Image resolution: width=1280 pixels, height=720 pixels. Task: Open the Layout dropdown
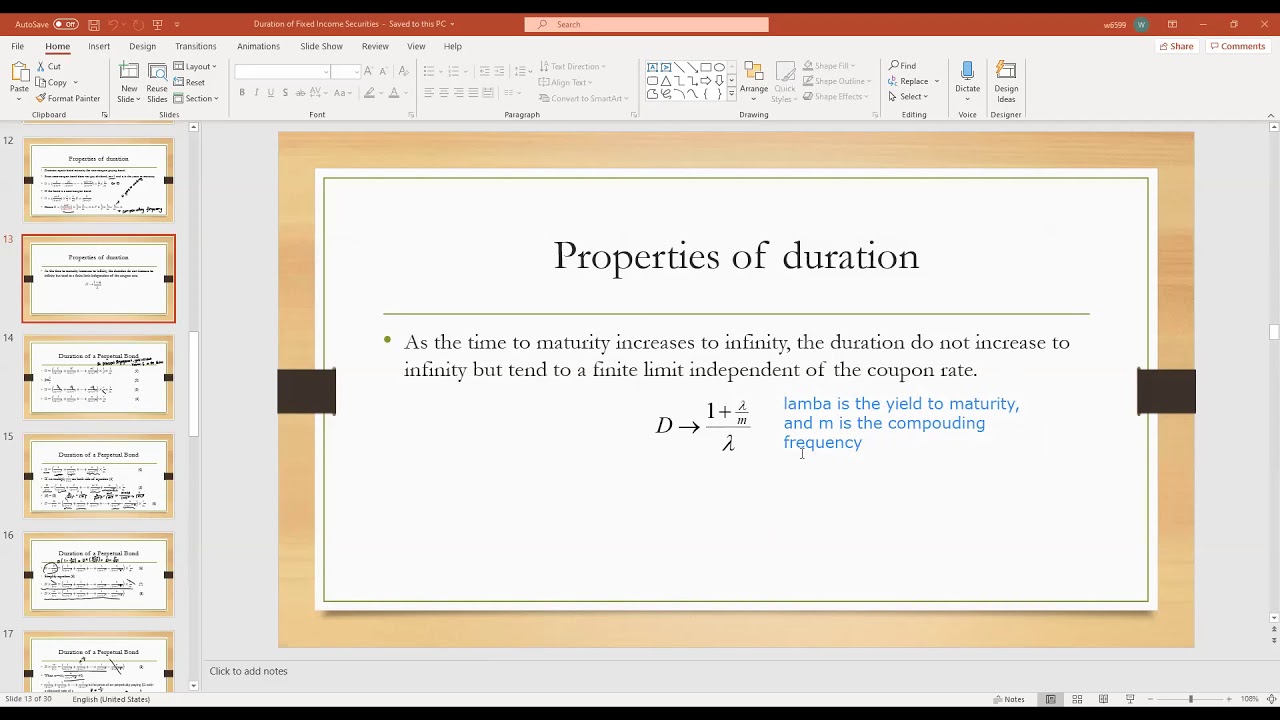195,66
